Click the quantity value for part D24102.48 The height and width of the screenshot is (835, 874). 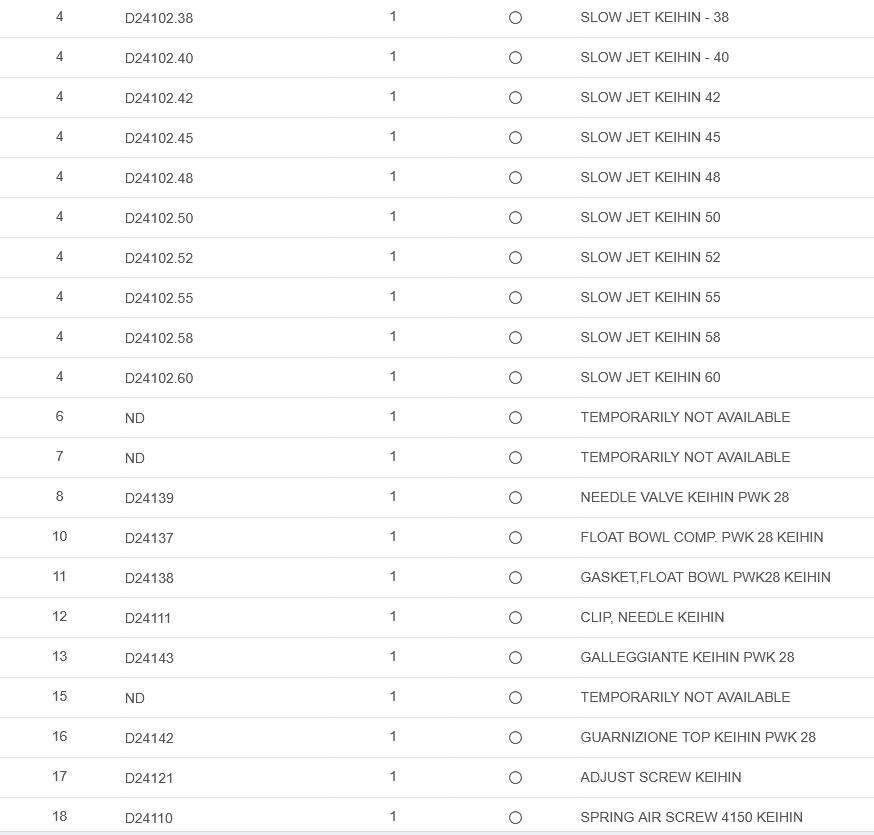(393, 176)
